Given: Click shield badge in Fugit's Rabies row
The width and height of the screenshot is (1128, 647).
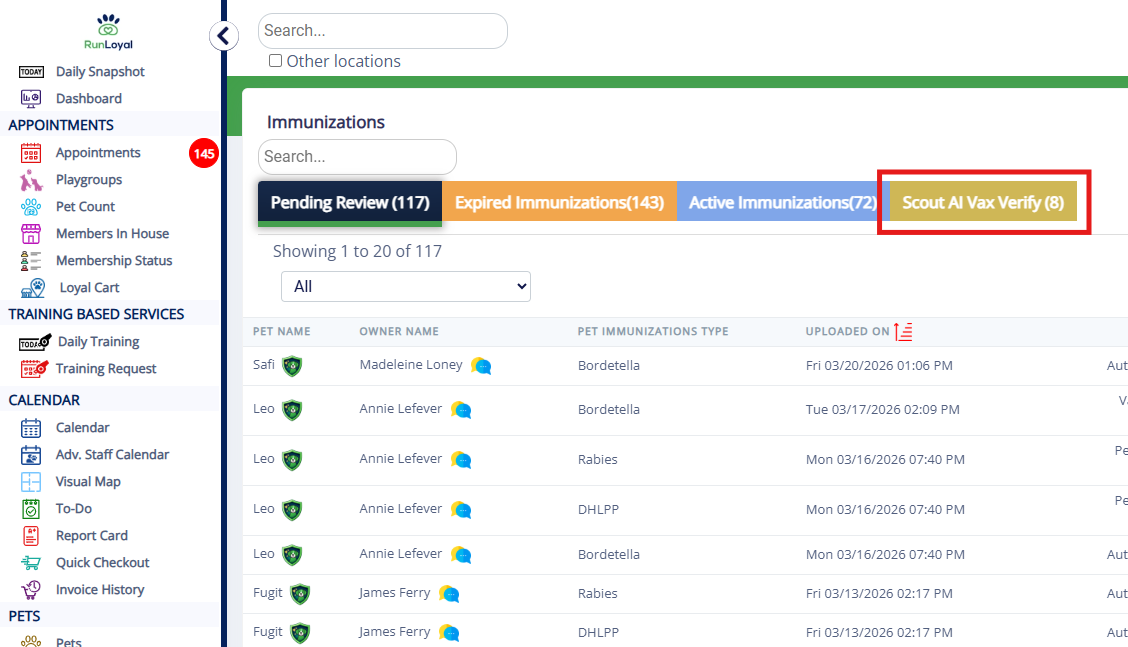Looking at the screenshot, I should pos(300,594).
